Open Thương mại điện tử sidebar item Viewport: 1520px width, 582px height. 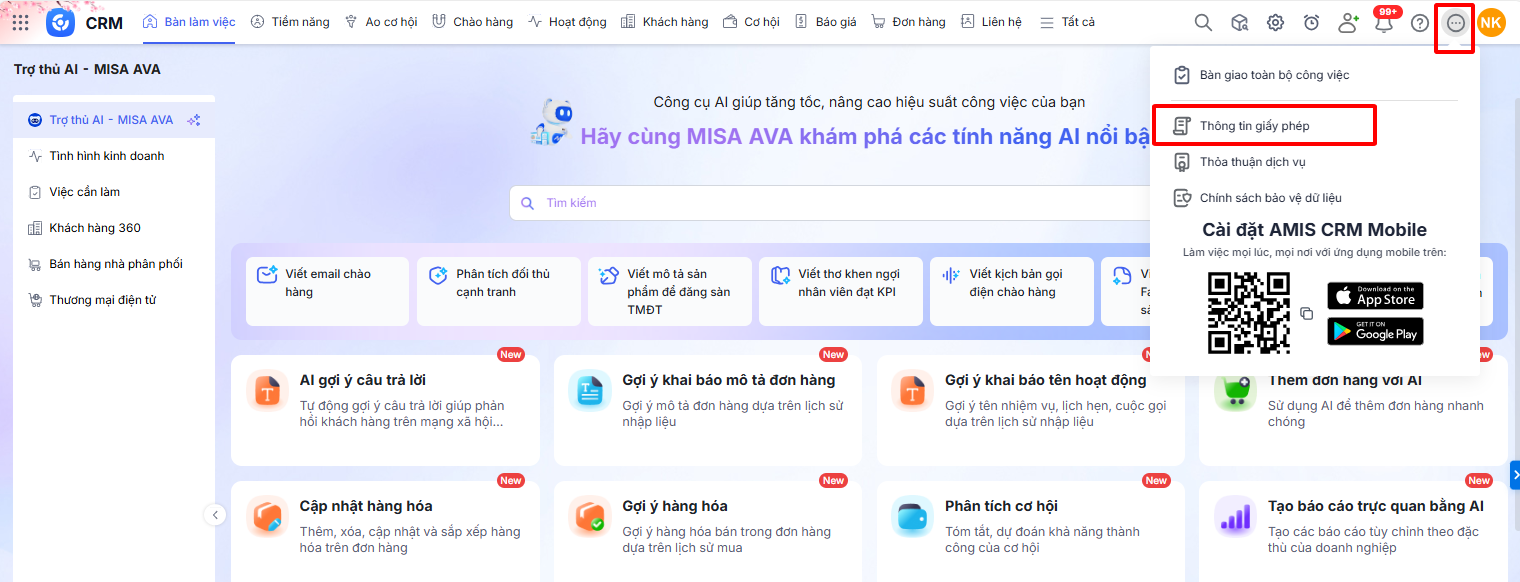[114, 300]
